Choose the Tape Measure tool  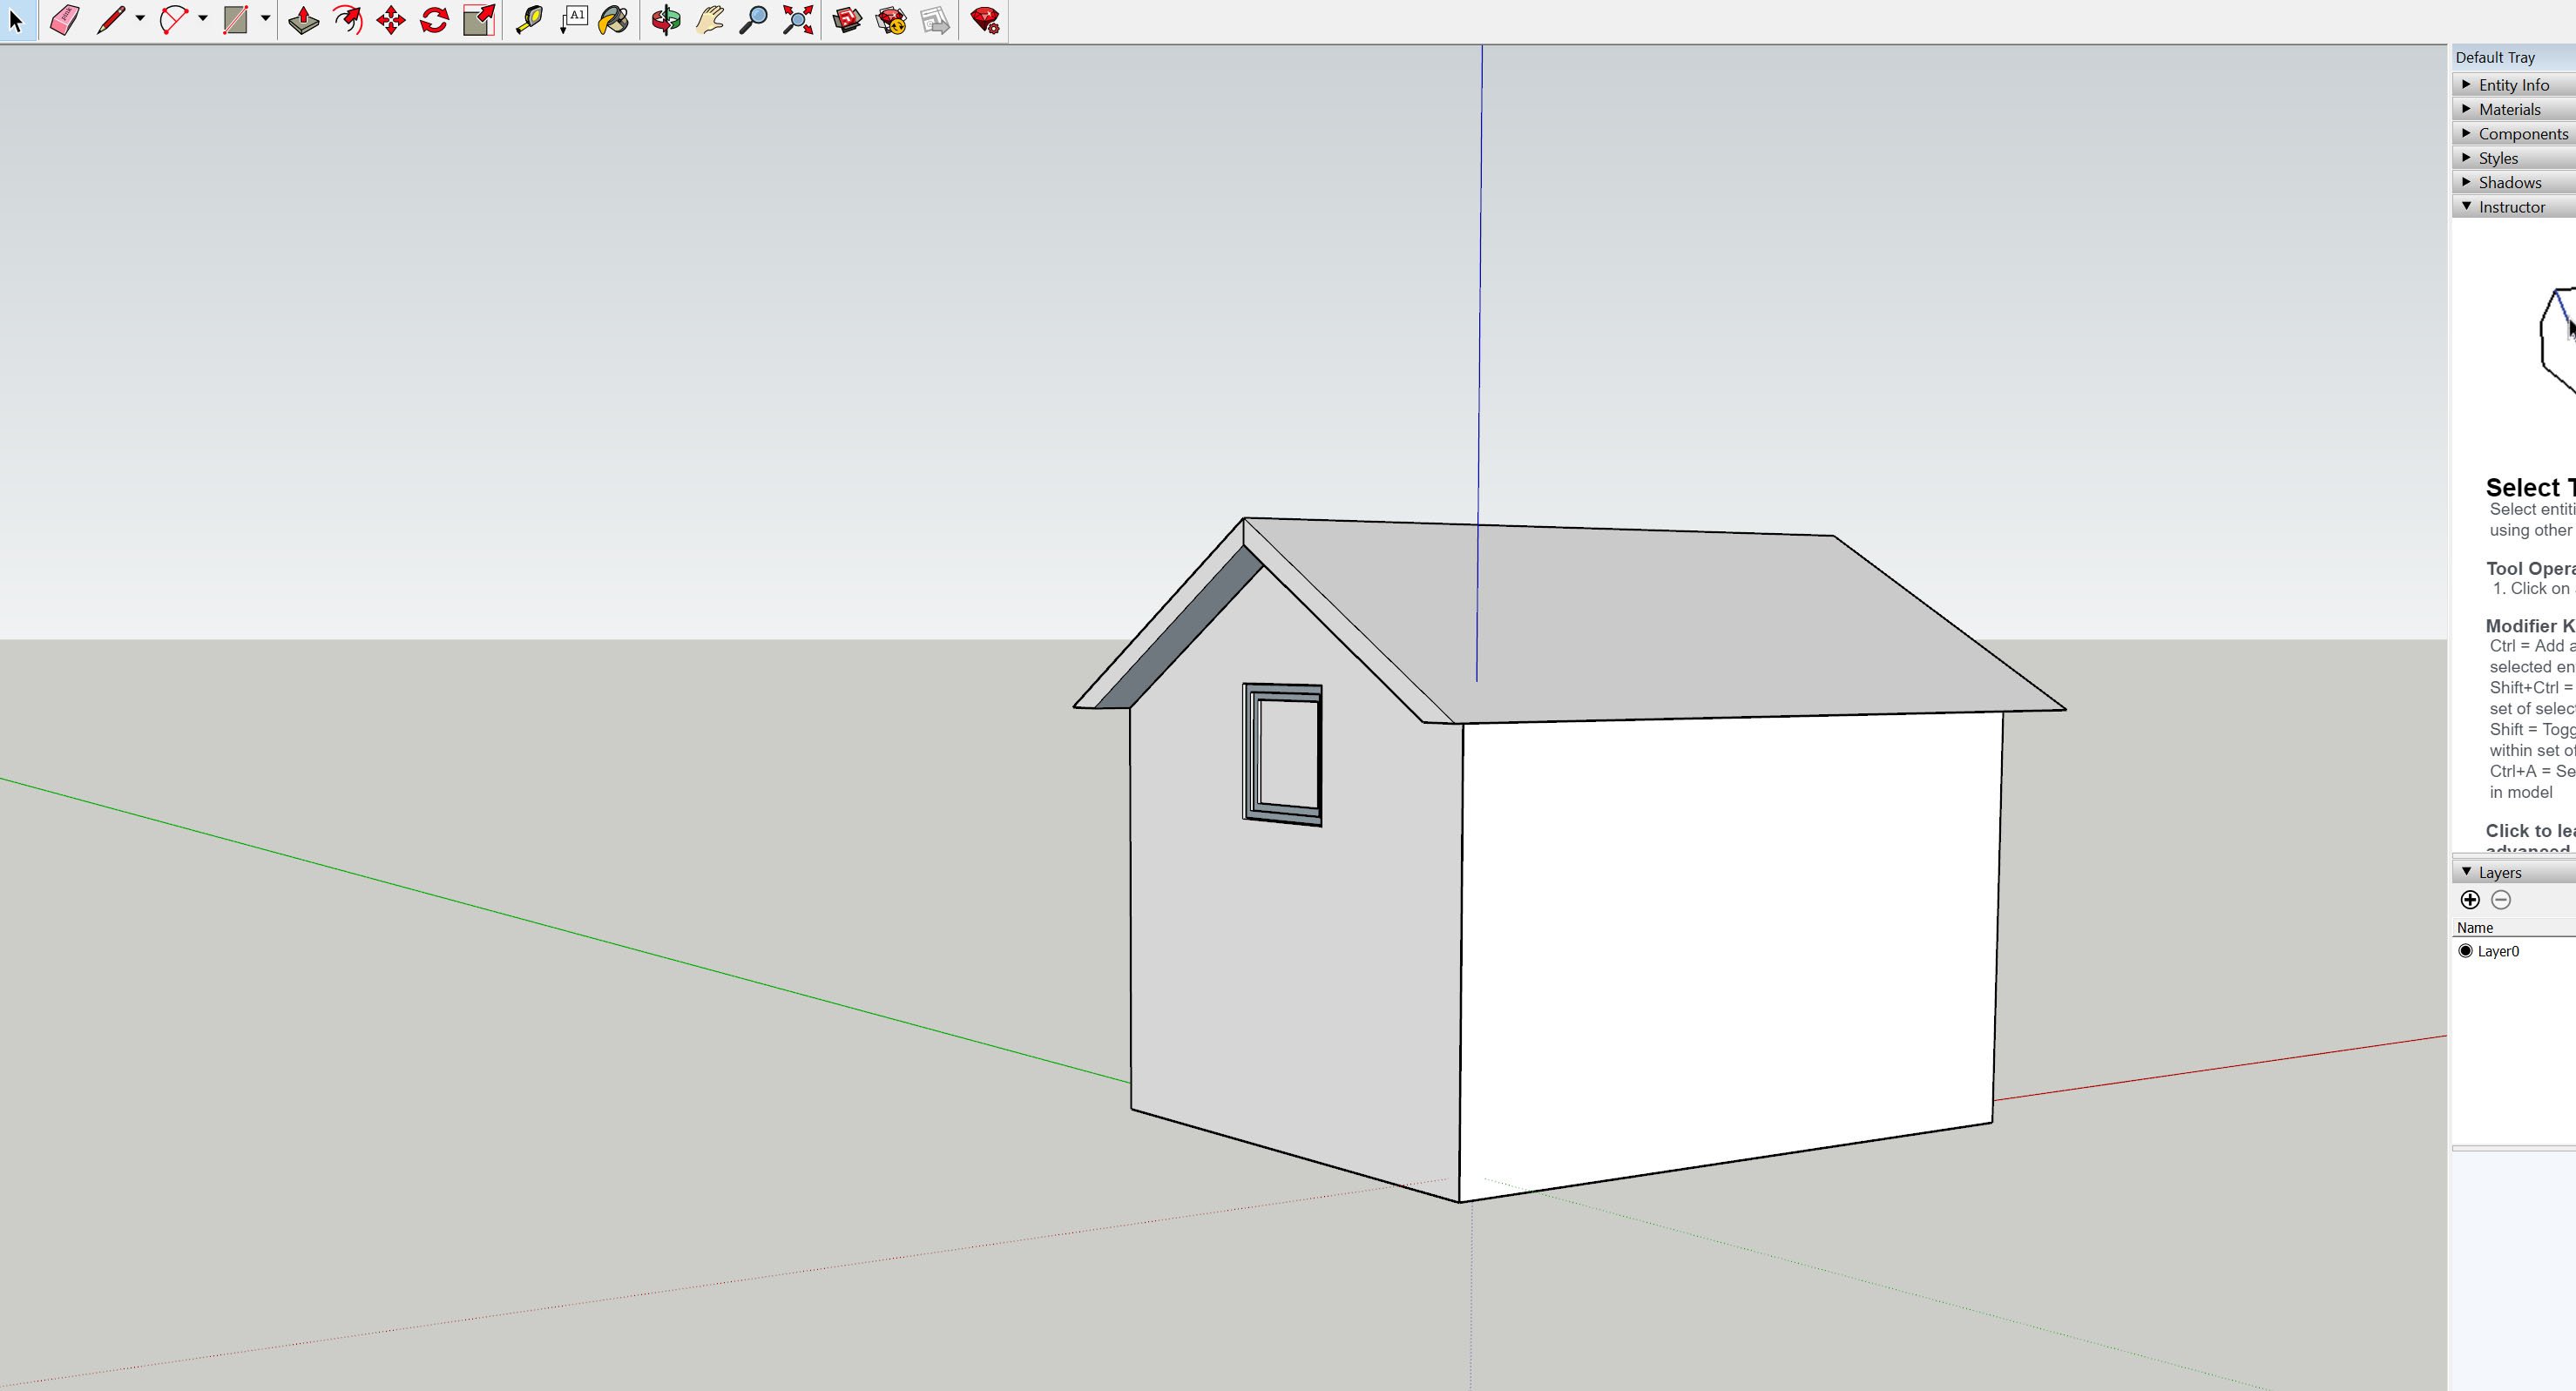pyautogui.click(x=529, y=20)
